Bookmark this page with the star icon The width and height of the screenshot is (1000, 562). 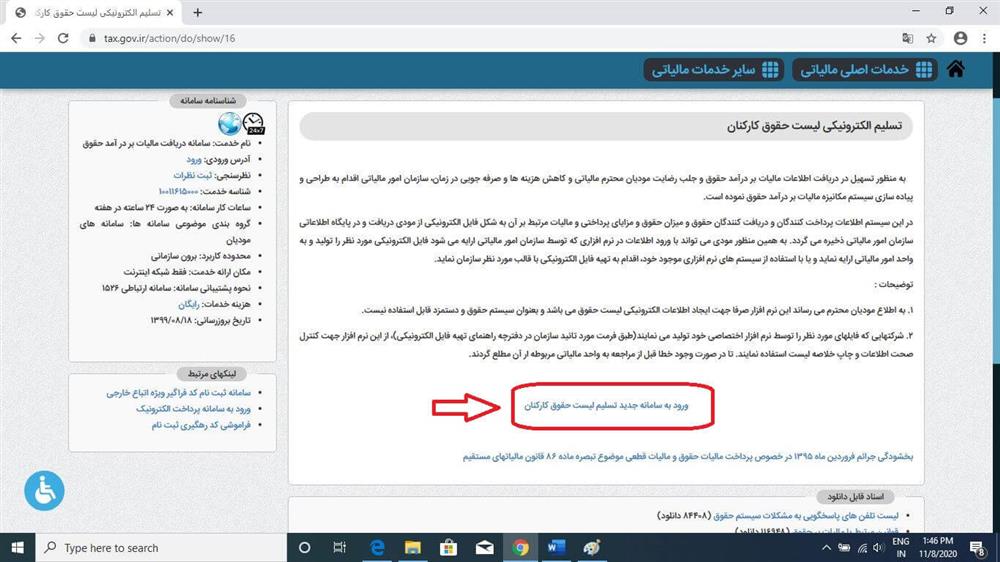[x=931, y=38]
